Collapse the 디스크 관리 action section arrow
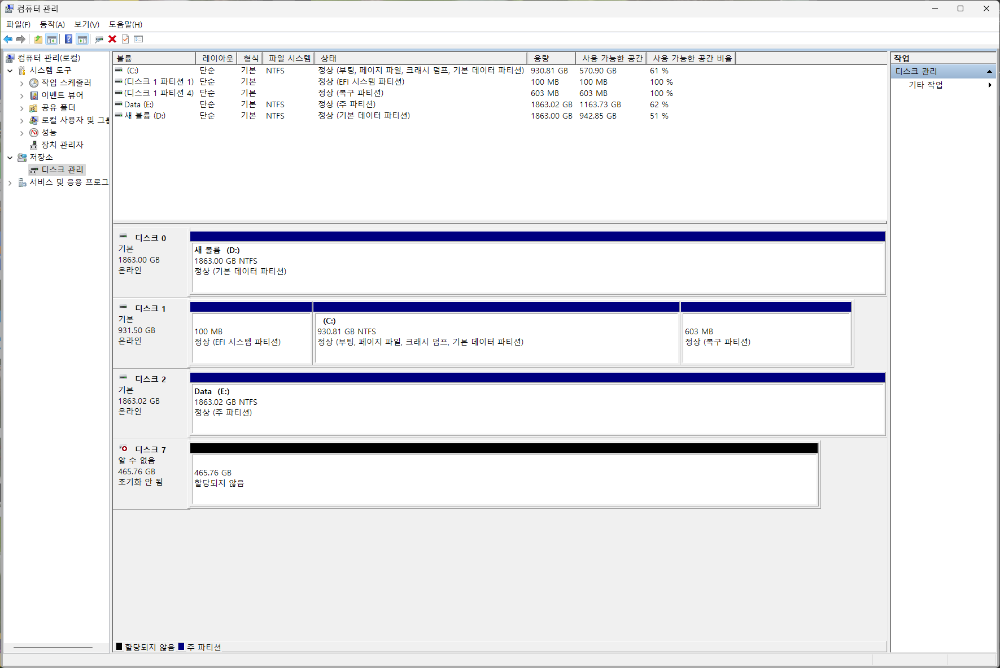The image size is (1000, 668). click(989, 71)
